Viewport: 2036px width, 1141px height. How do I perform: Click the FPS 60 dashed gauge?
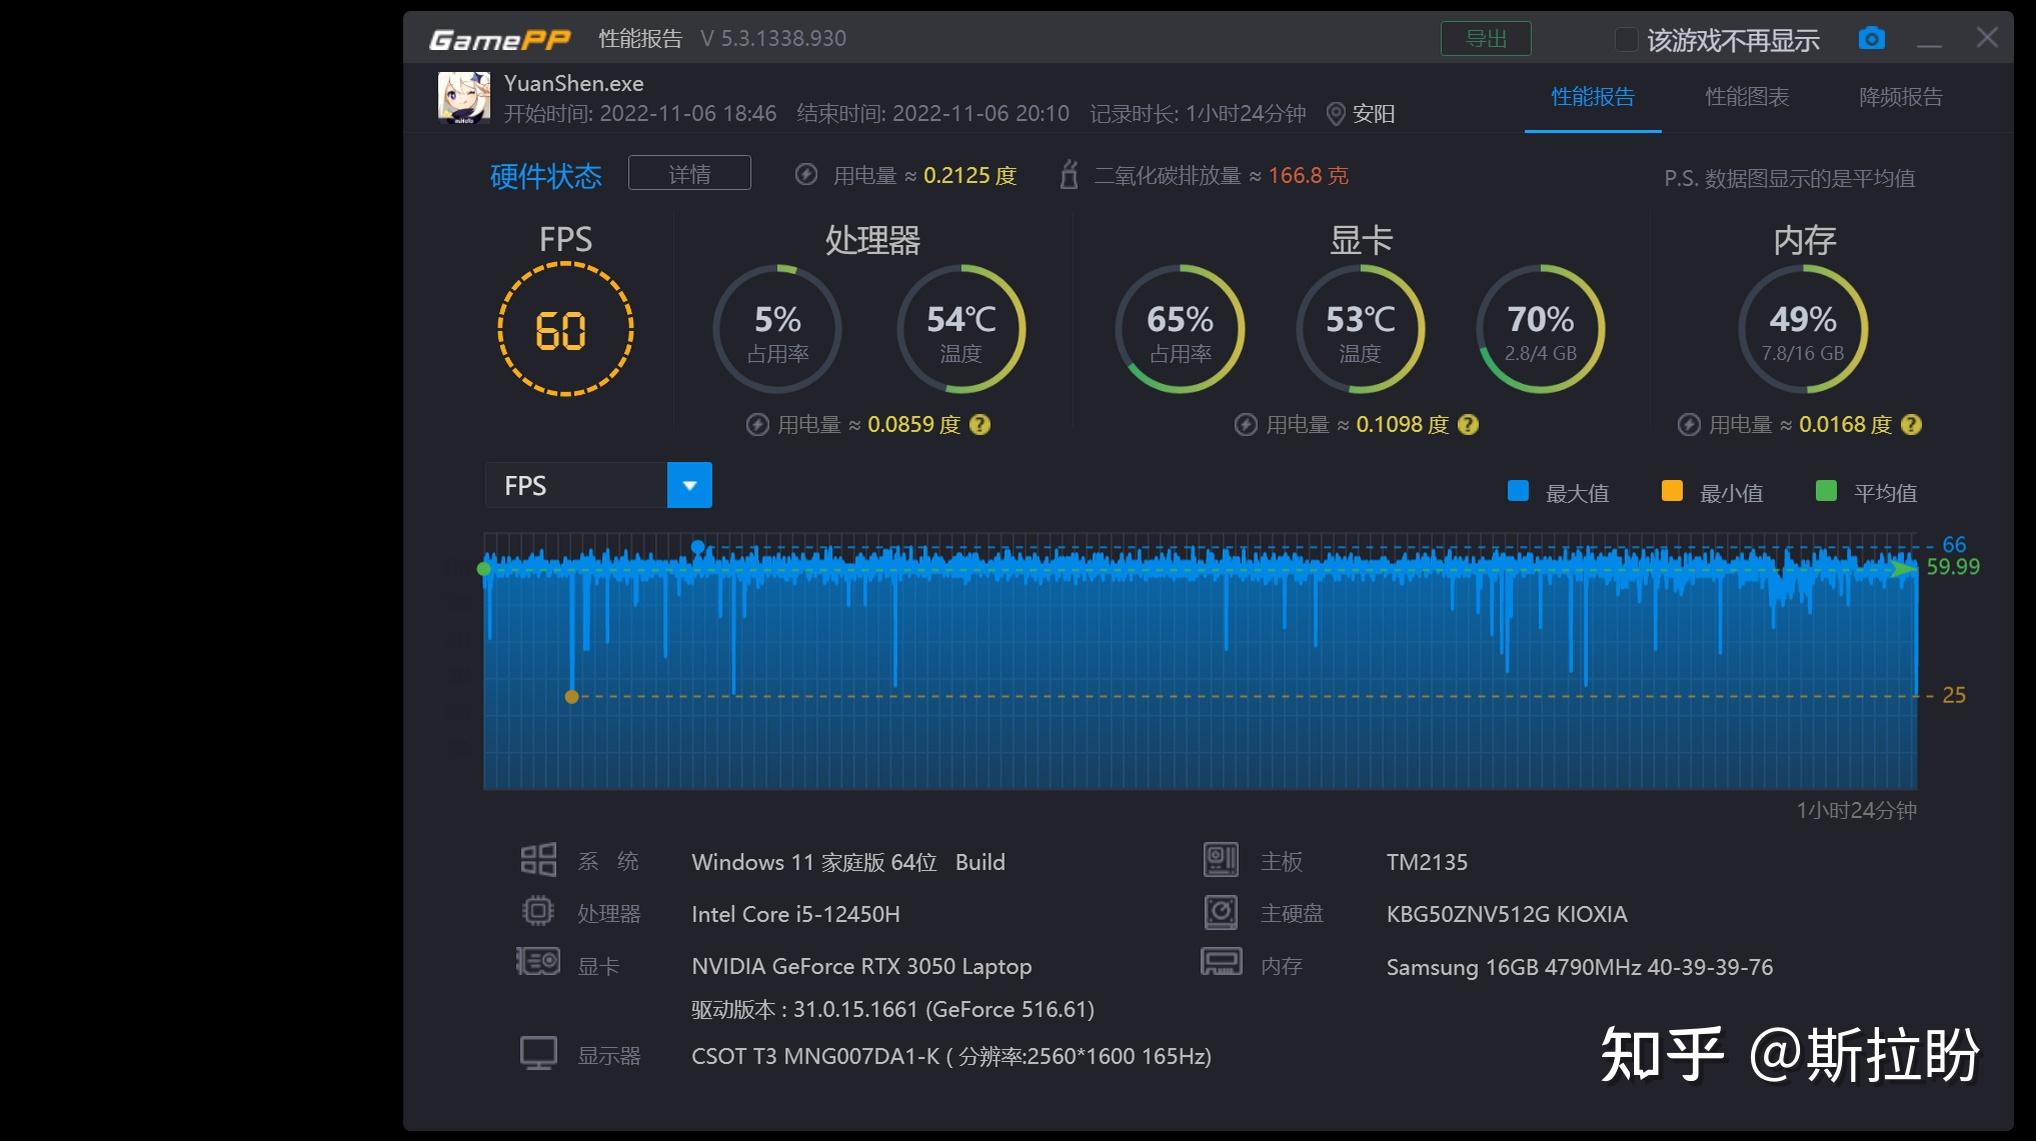pos(565,329)
